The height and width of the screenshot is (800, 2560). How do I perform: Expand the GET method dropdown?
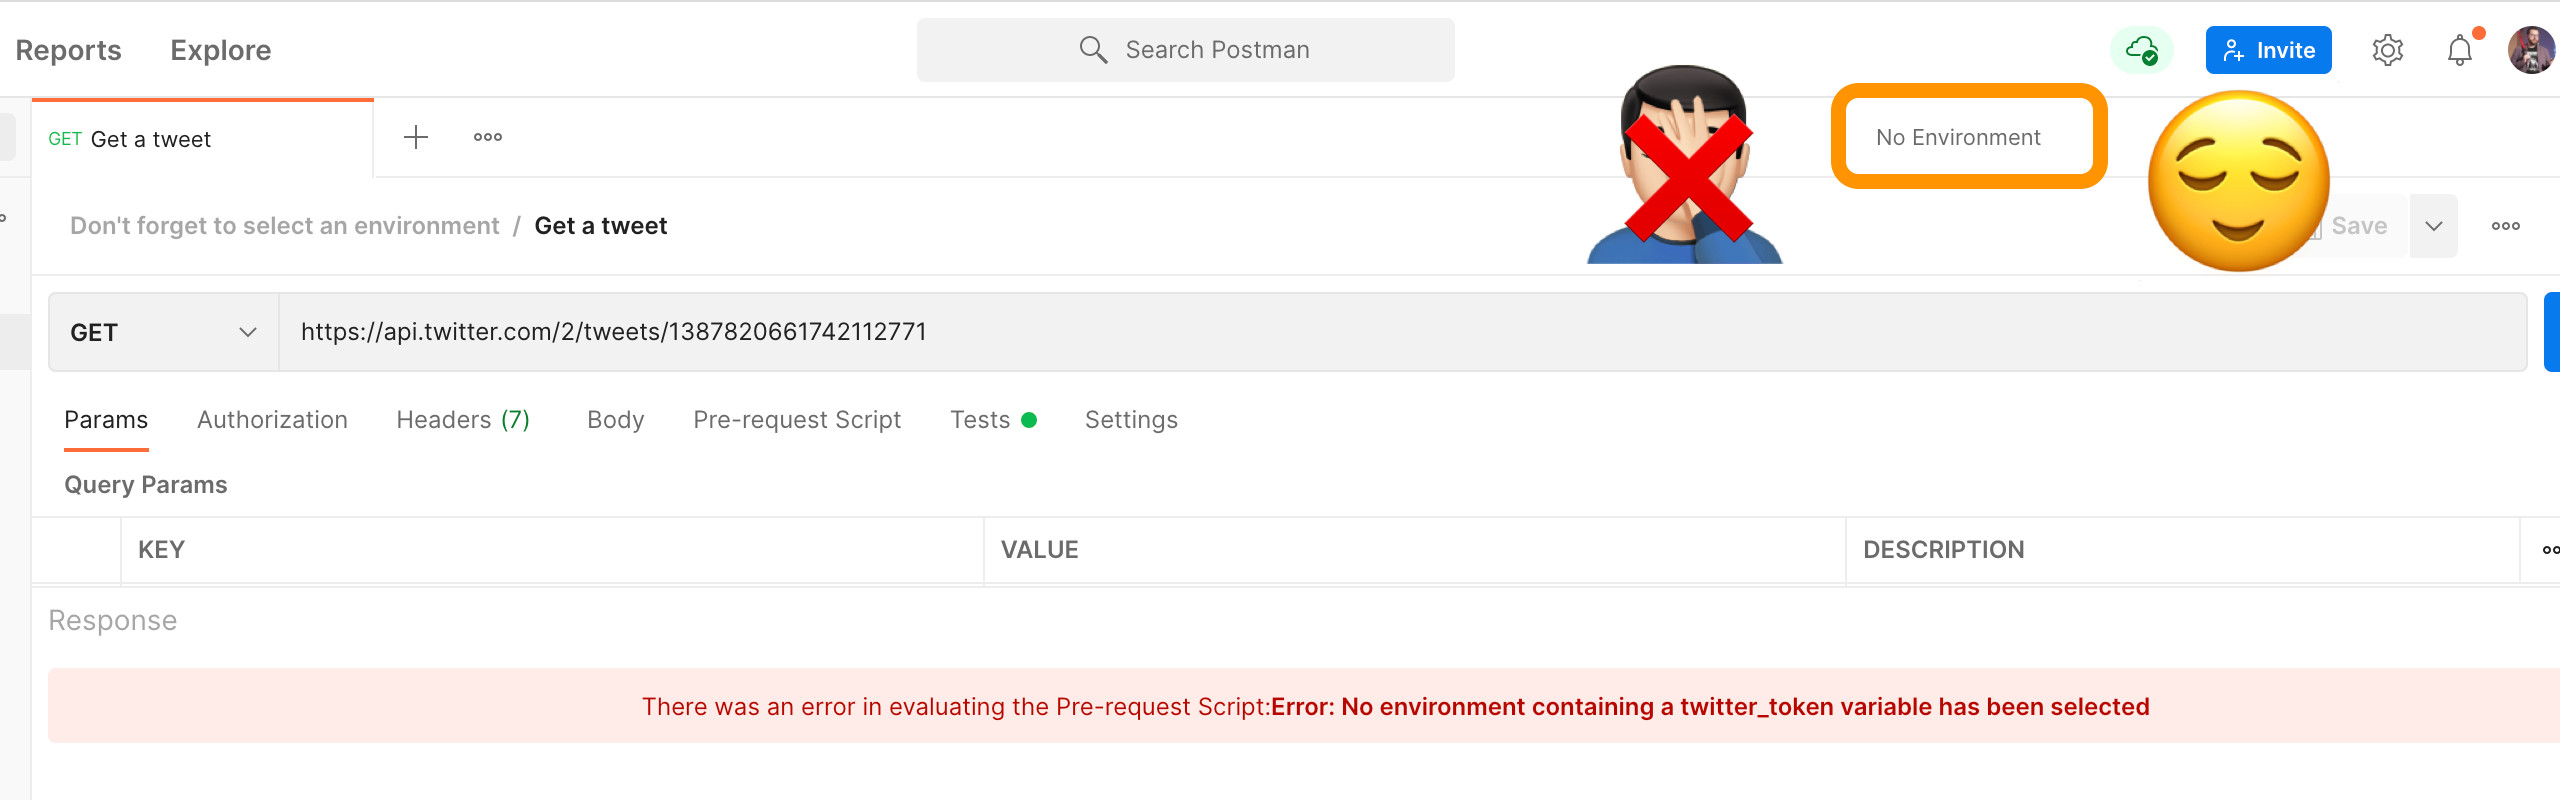163,332
